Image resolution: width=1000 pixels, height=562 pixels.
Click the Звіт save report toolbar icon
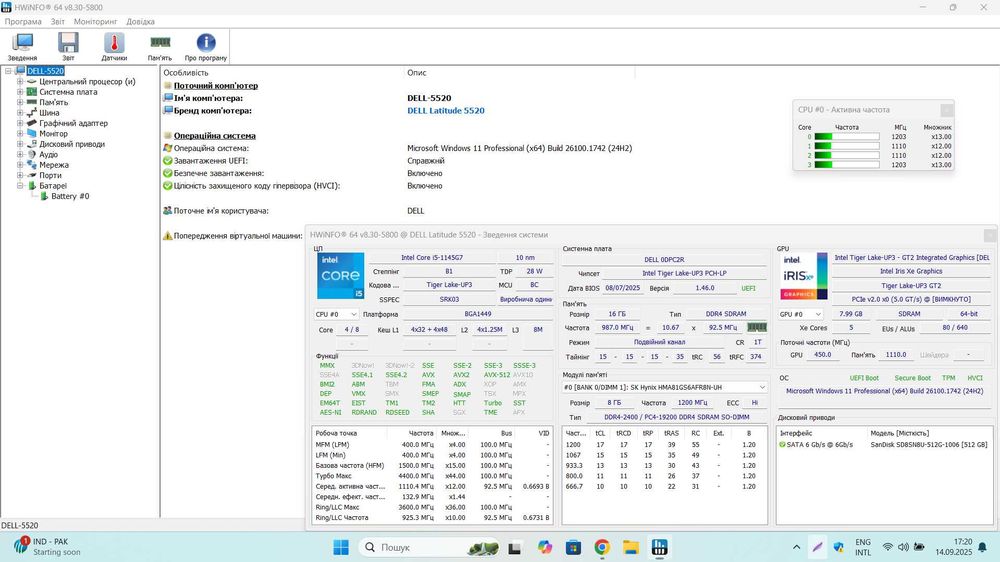(x=68, y=47)
